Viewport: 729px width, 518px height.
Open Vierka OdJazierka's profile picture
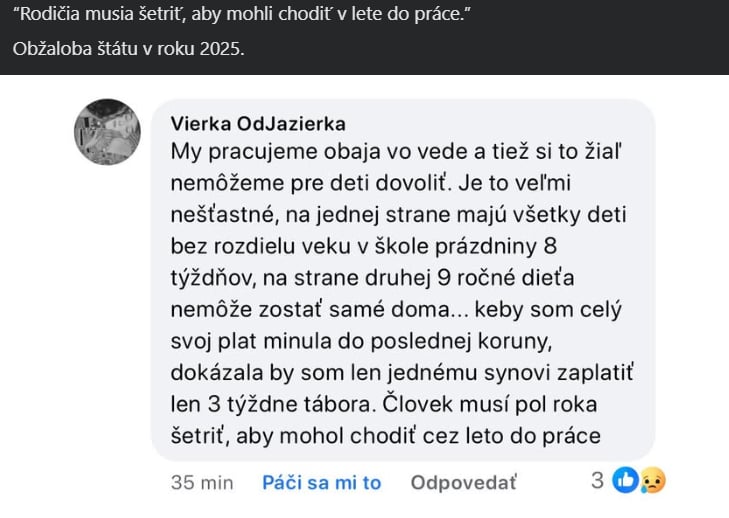point(107,132)
